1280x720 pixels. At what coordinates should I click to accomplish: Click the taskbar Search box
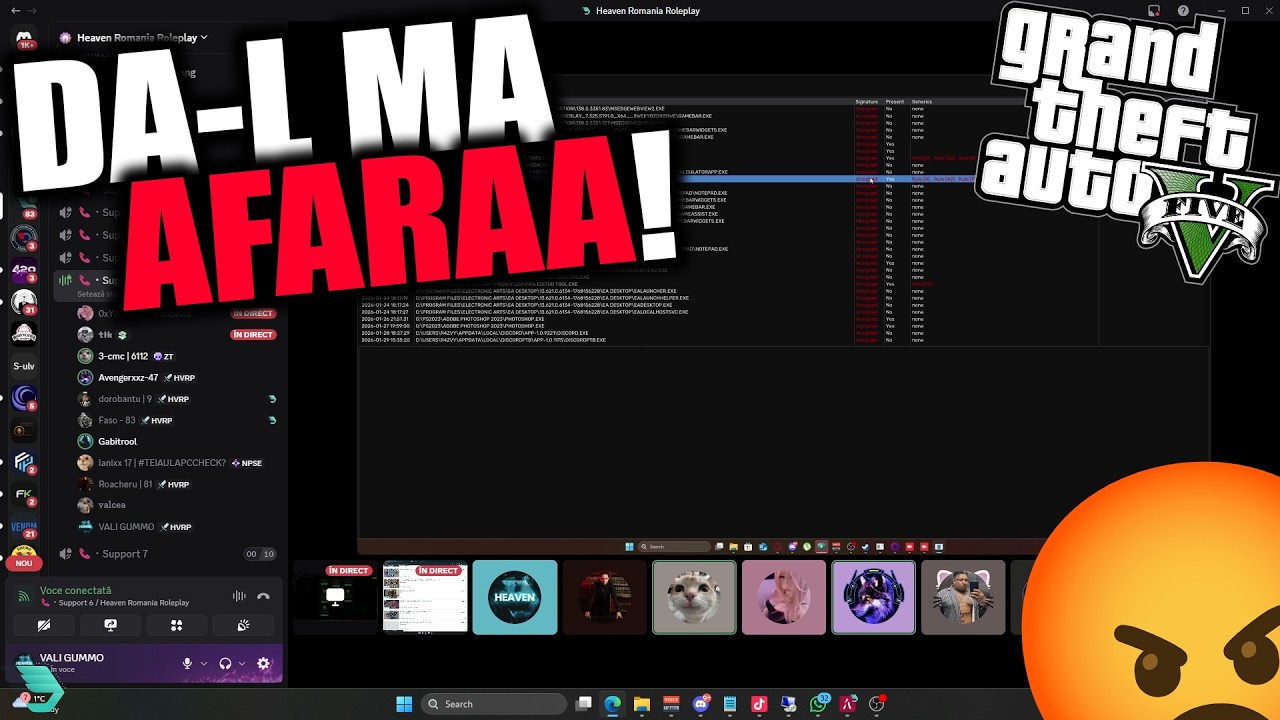[x=493, y=704]
